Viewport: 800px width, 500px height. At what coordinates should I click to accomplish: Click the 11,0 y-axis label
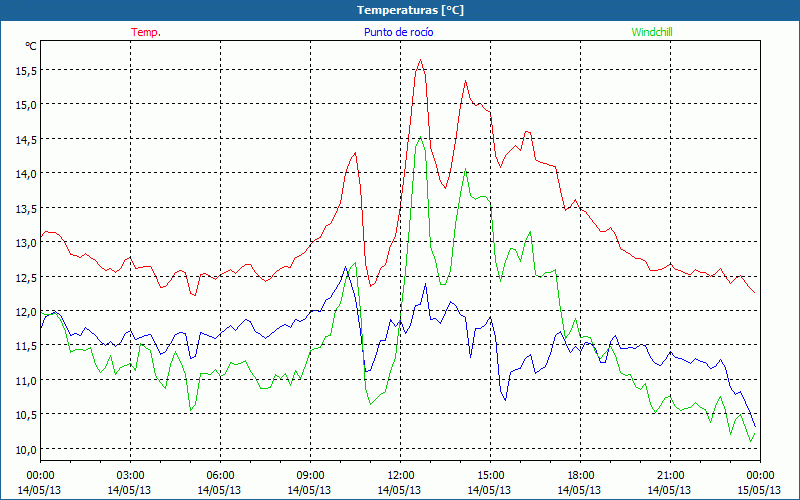[26, 381]
